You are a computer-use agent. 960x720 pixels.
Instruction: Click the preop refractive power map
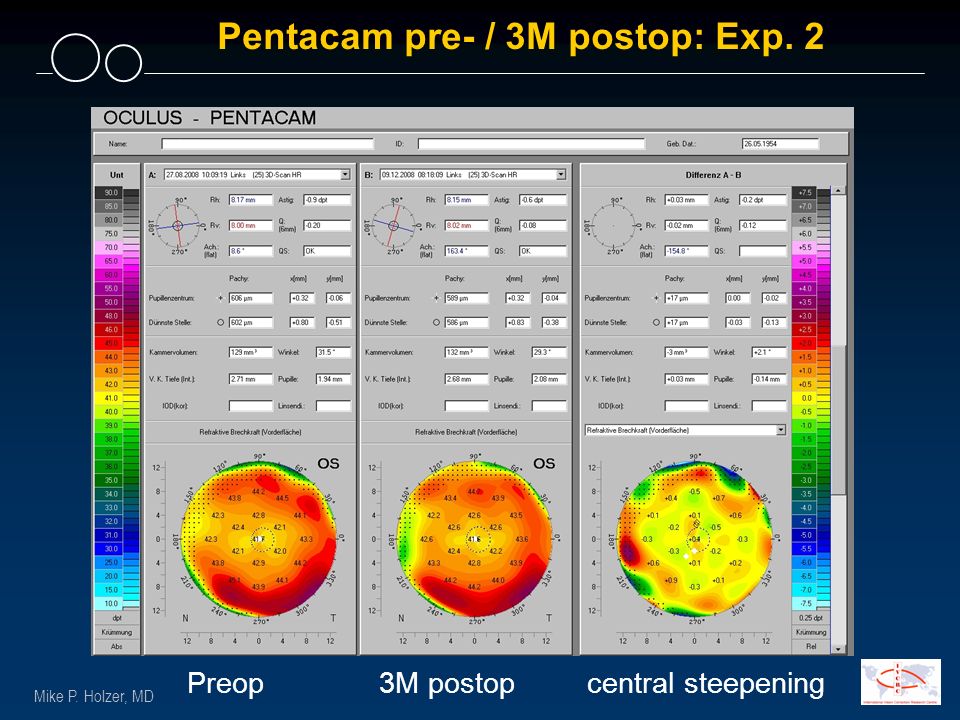click(259, 539)
